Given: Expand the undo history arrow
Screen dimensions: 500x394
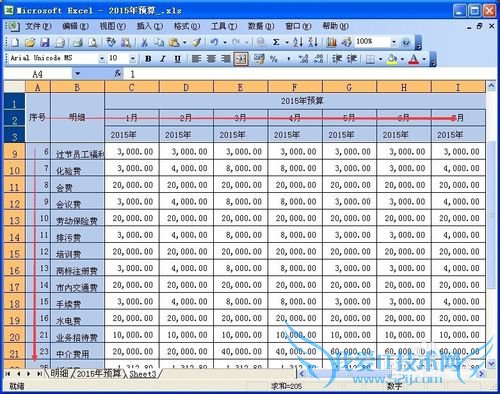Looking at the screenshot, I should tap(225, 42).
